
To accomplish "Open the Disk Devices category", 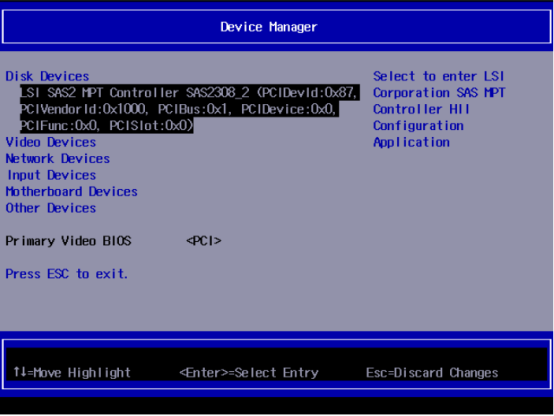I will click(x=47, y=76).
